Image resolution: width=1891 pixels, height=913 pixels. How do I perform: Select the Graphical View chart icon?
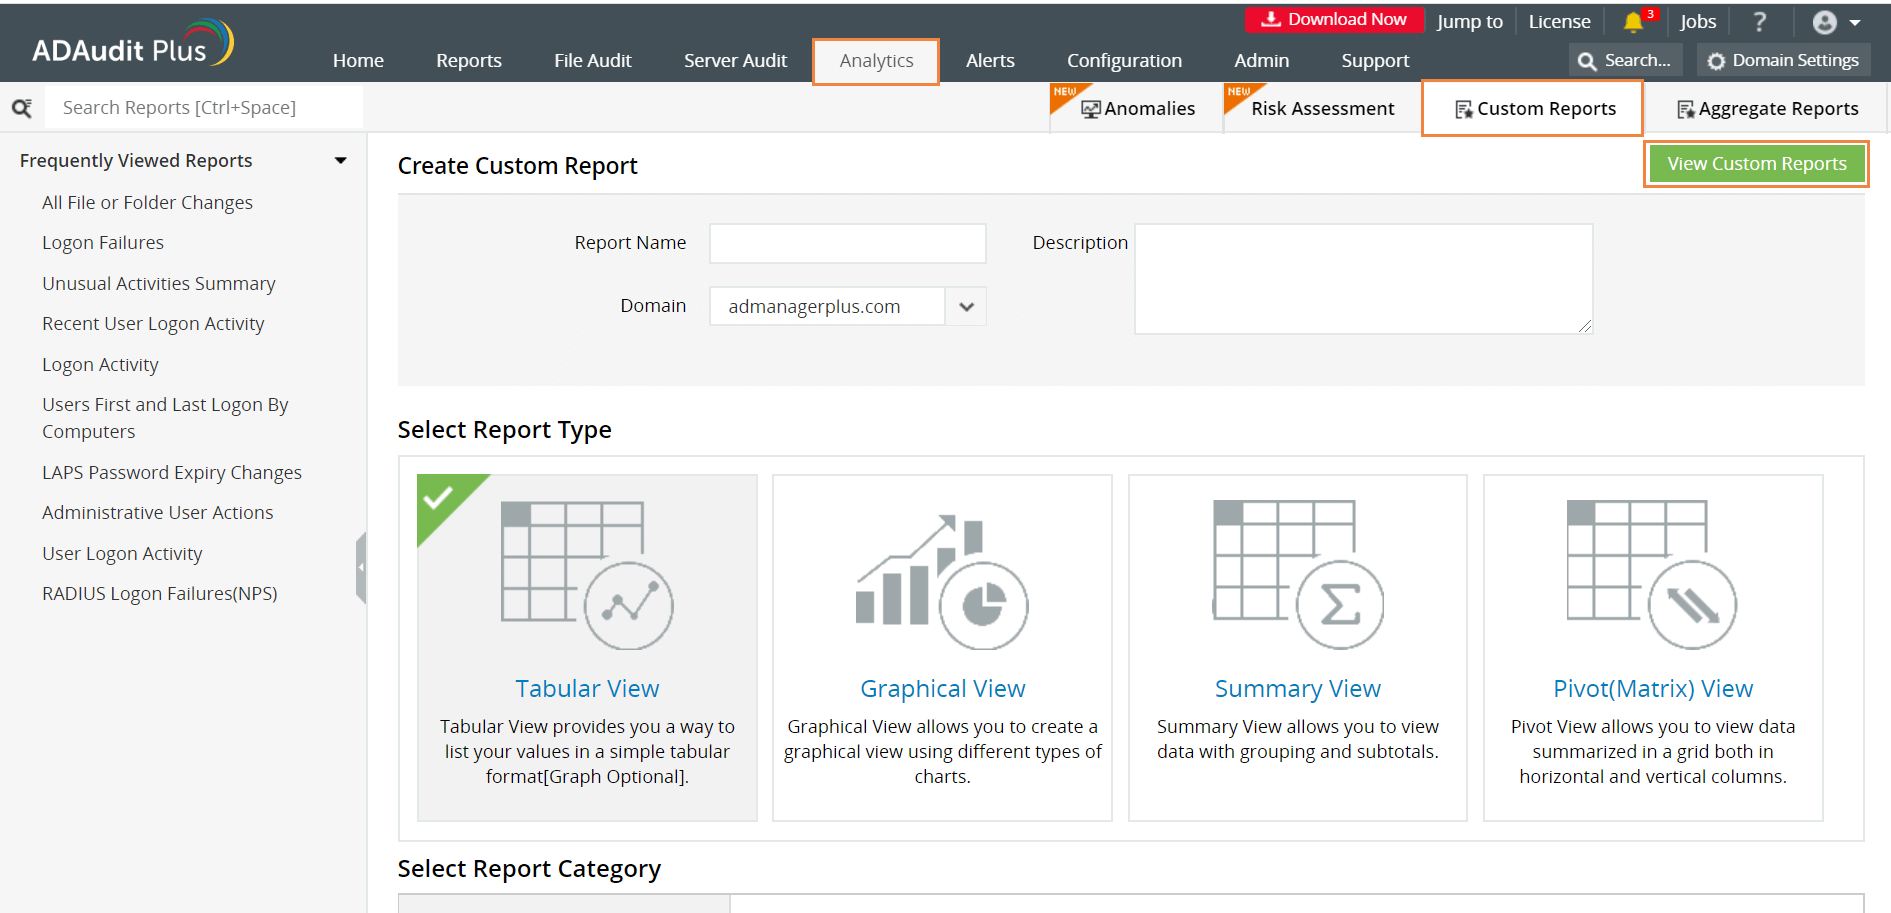942,581
